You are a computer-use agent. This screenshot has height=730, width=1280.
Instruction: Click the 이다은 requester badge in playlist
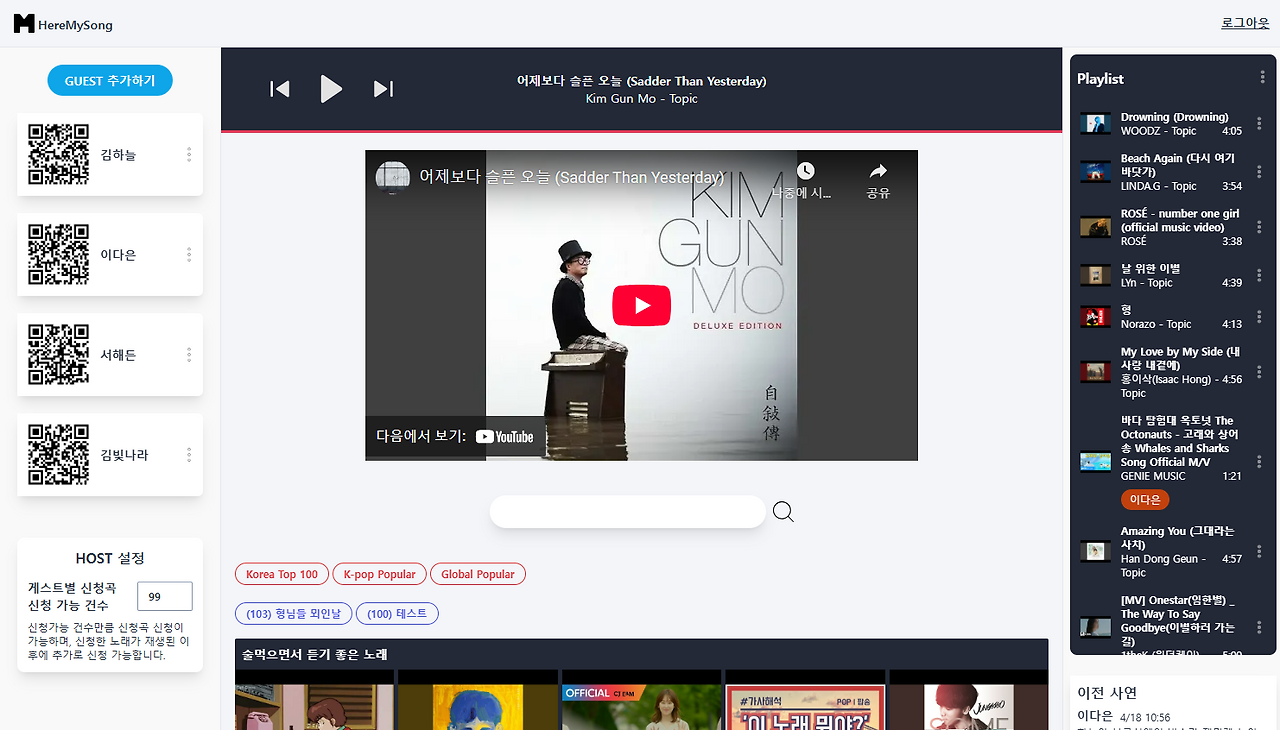1145,500
